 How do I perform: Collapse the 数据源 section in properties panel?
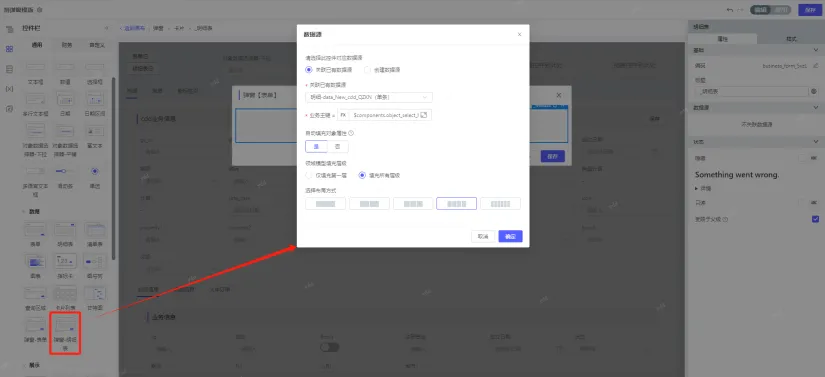coord(815,108)
